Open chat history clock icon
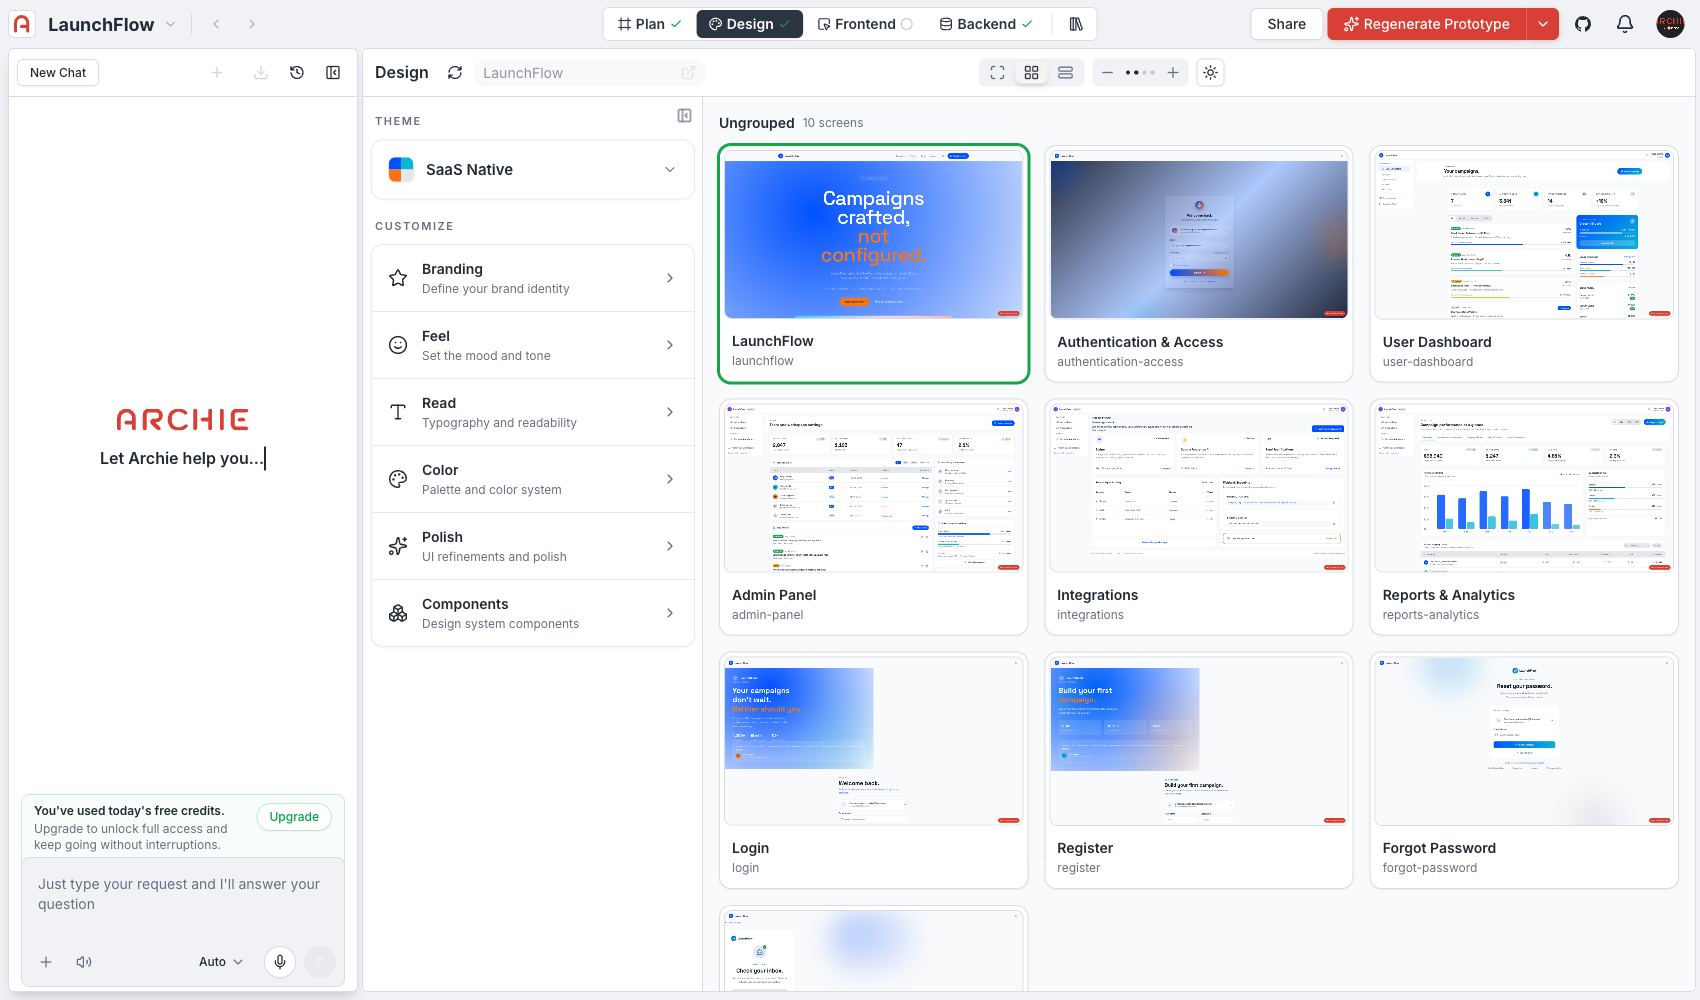The height and width of the screenshot is (1000, 1700). 297,73
